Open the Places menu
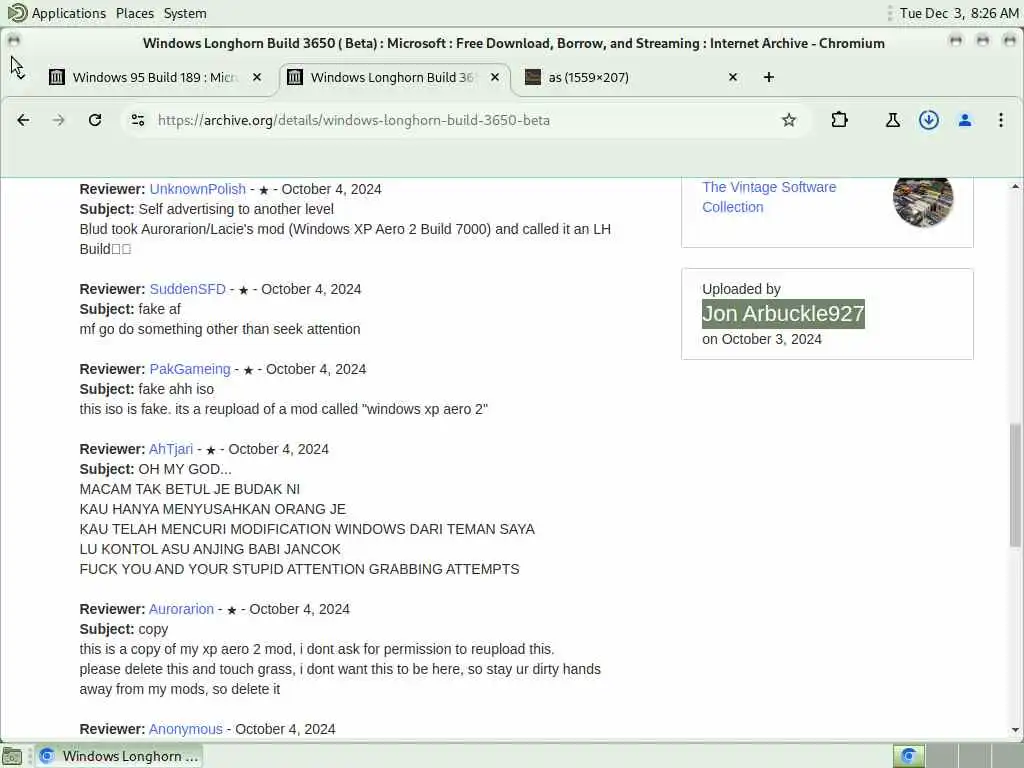1024x768 pixels. coord(135,13)
